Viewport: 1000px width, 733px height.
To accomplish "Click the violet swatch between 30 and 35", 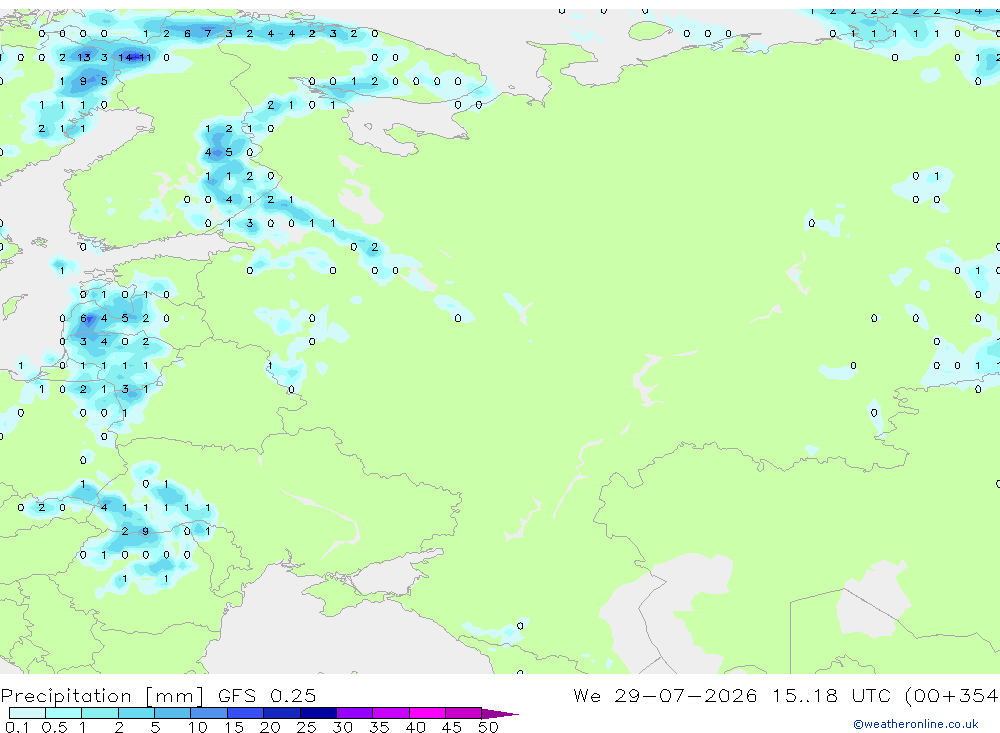I will click(355, 713).
